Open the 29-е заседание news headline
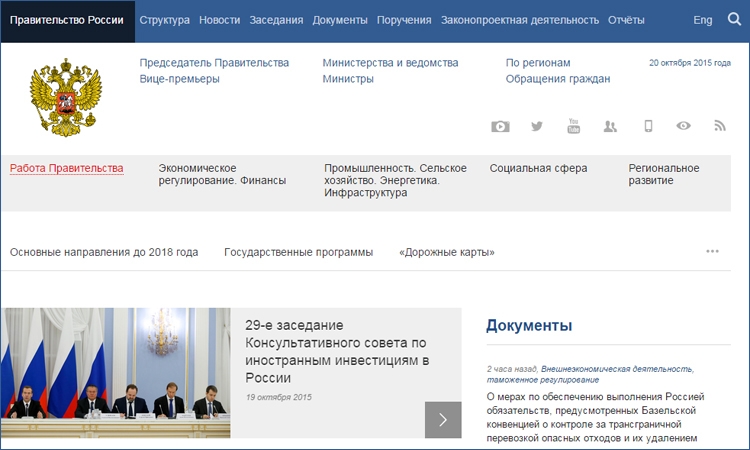 pos(337,351)
